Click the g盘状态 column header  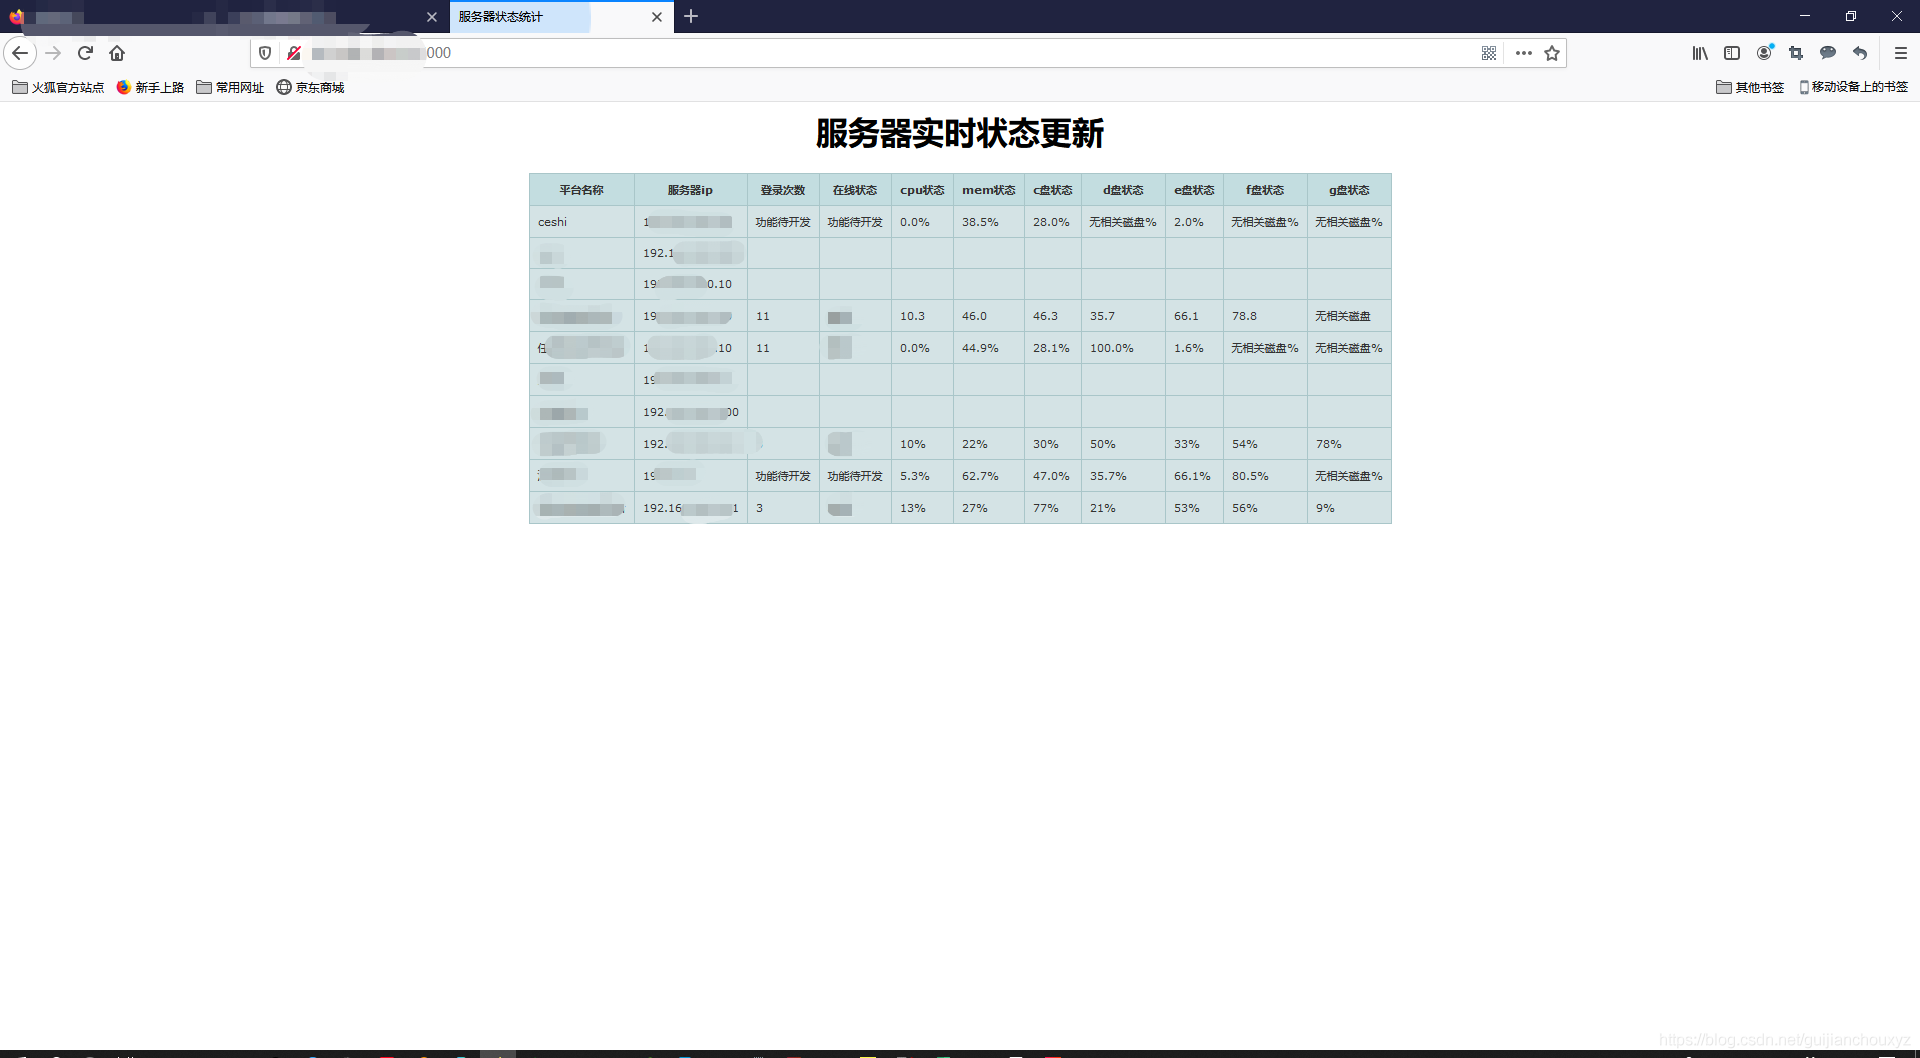[x=1349, y=190]
